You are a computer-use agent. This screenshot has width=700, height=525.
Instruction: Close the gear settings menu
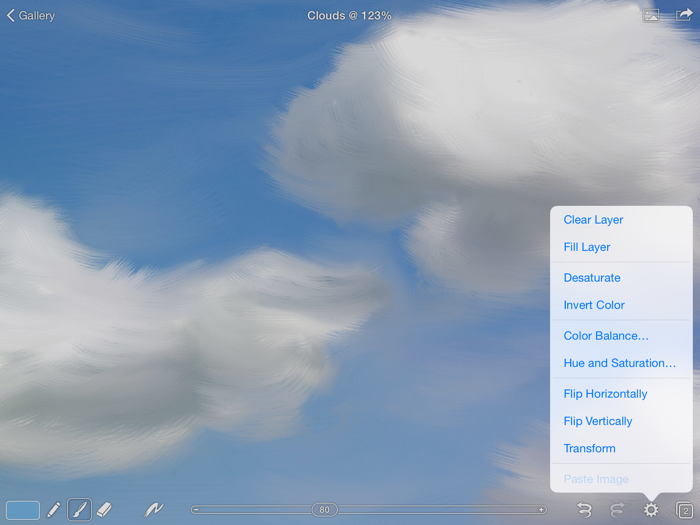click(x=651, y=509)
